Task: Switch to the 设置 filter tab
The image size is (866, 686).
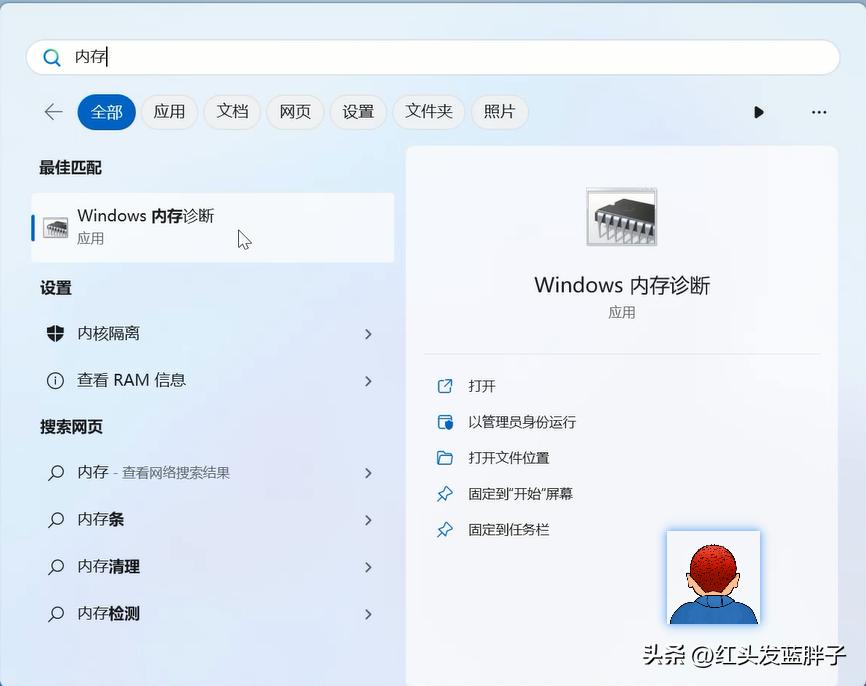Action: pyautogui.click(x=358, y=112)
